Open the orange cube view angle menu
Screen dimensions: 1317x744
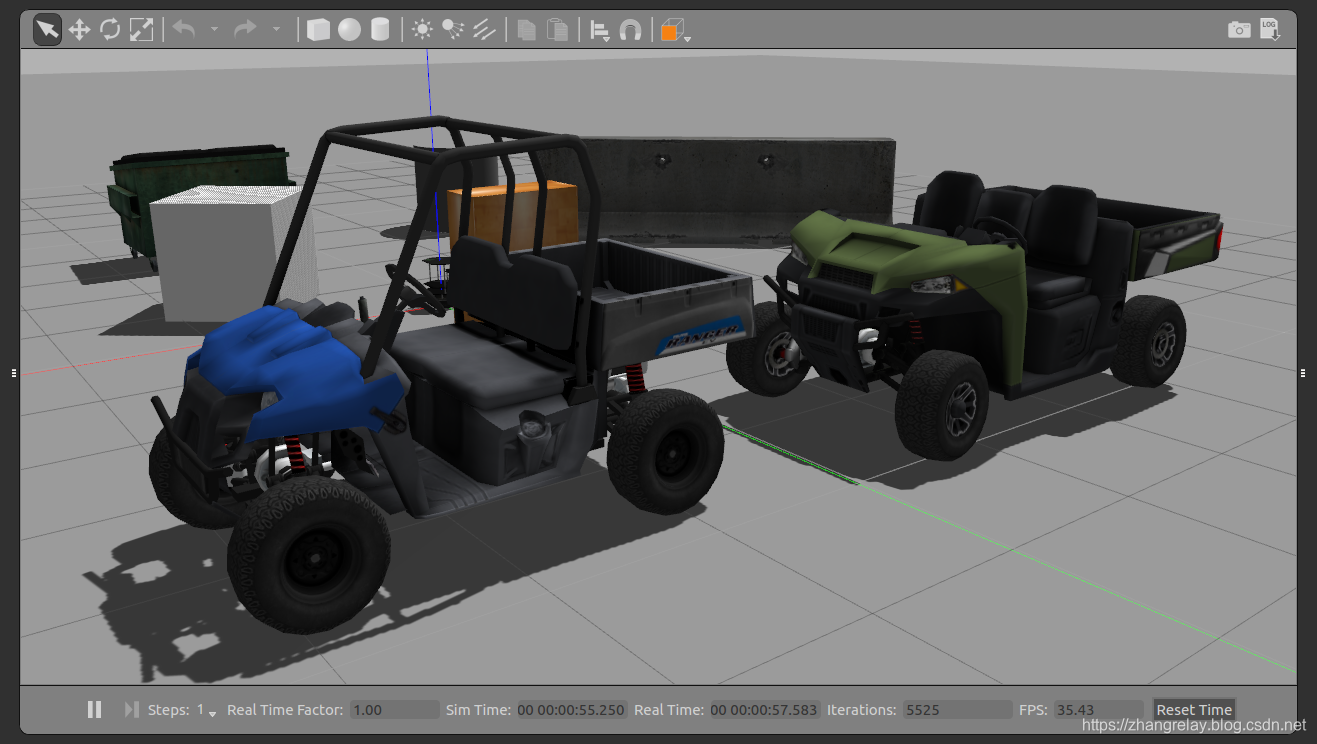tap(675, 31)
